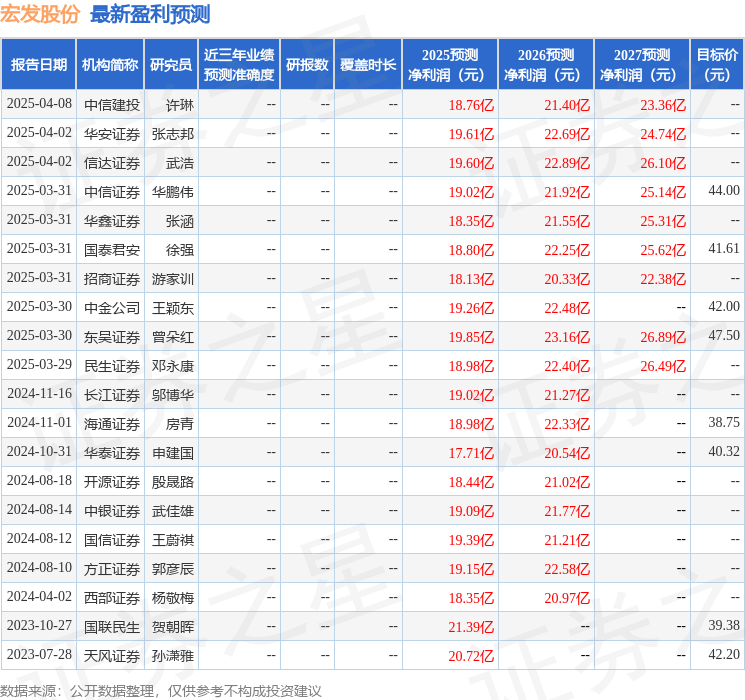
Task: Click the 2027 forecast value 26.89亿
Action: [663, 337]
